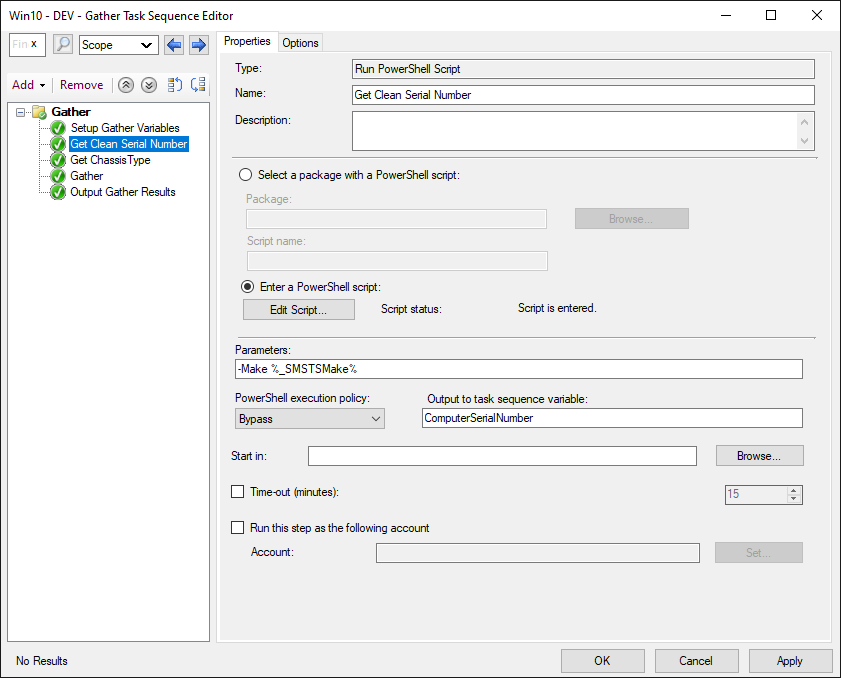Click green check icon beside Get Clean Serial Number
This screenshot has width=841, height=678.
(x=58, y=144)
